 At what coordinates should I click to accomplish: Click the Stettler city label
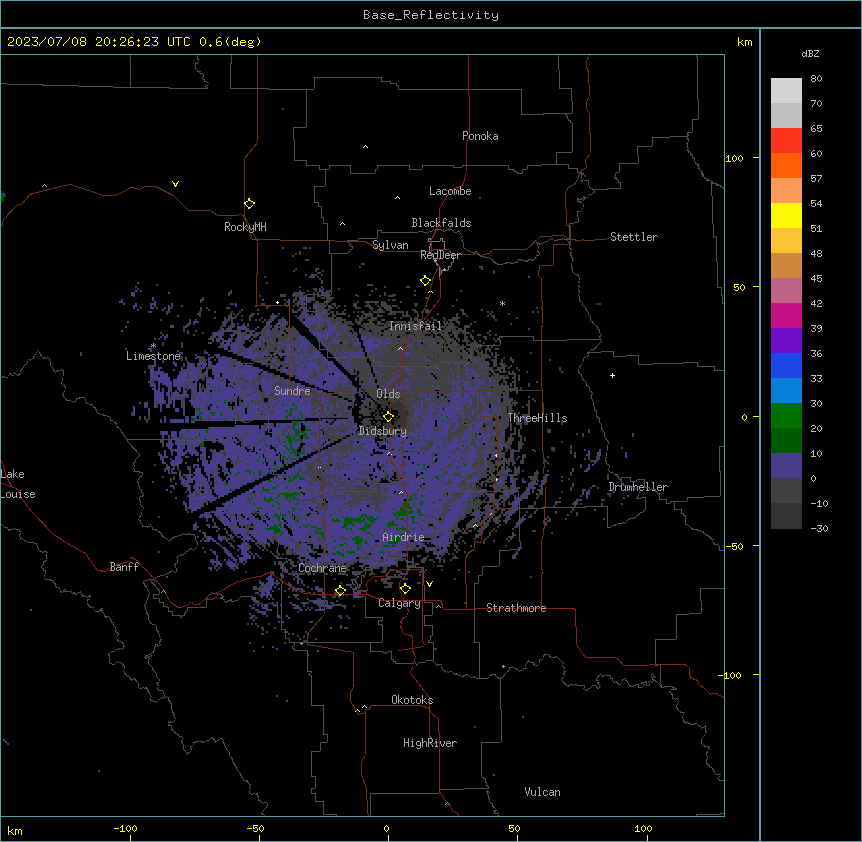[x=634, y=237]
